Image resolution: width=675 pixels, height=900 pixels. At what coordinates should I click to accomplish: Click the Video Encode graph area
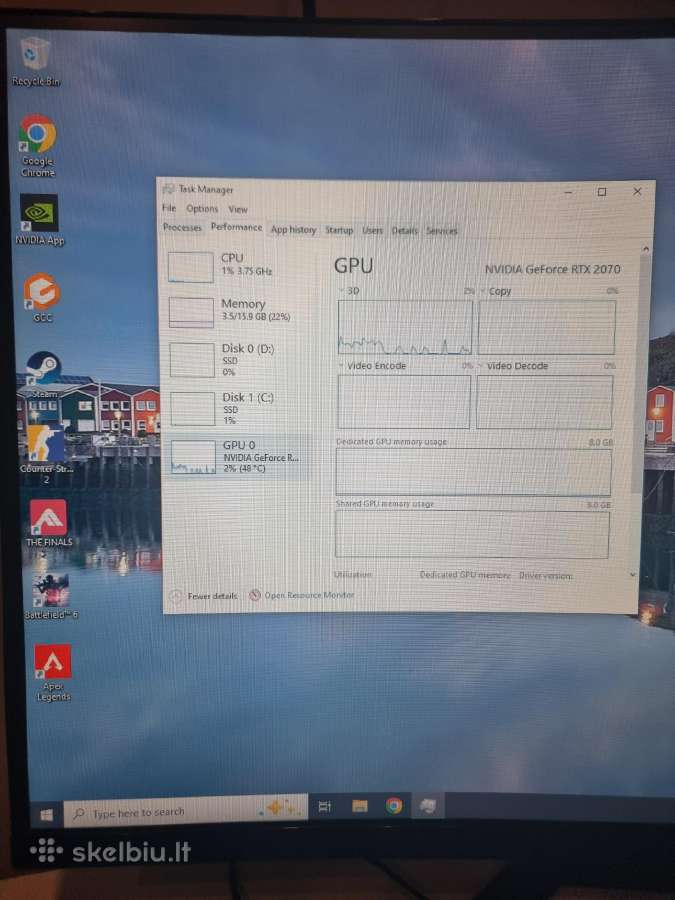coord(404,401)
